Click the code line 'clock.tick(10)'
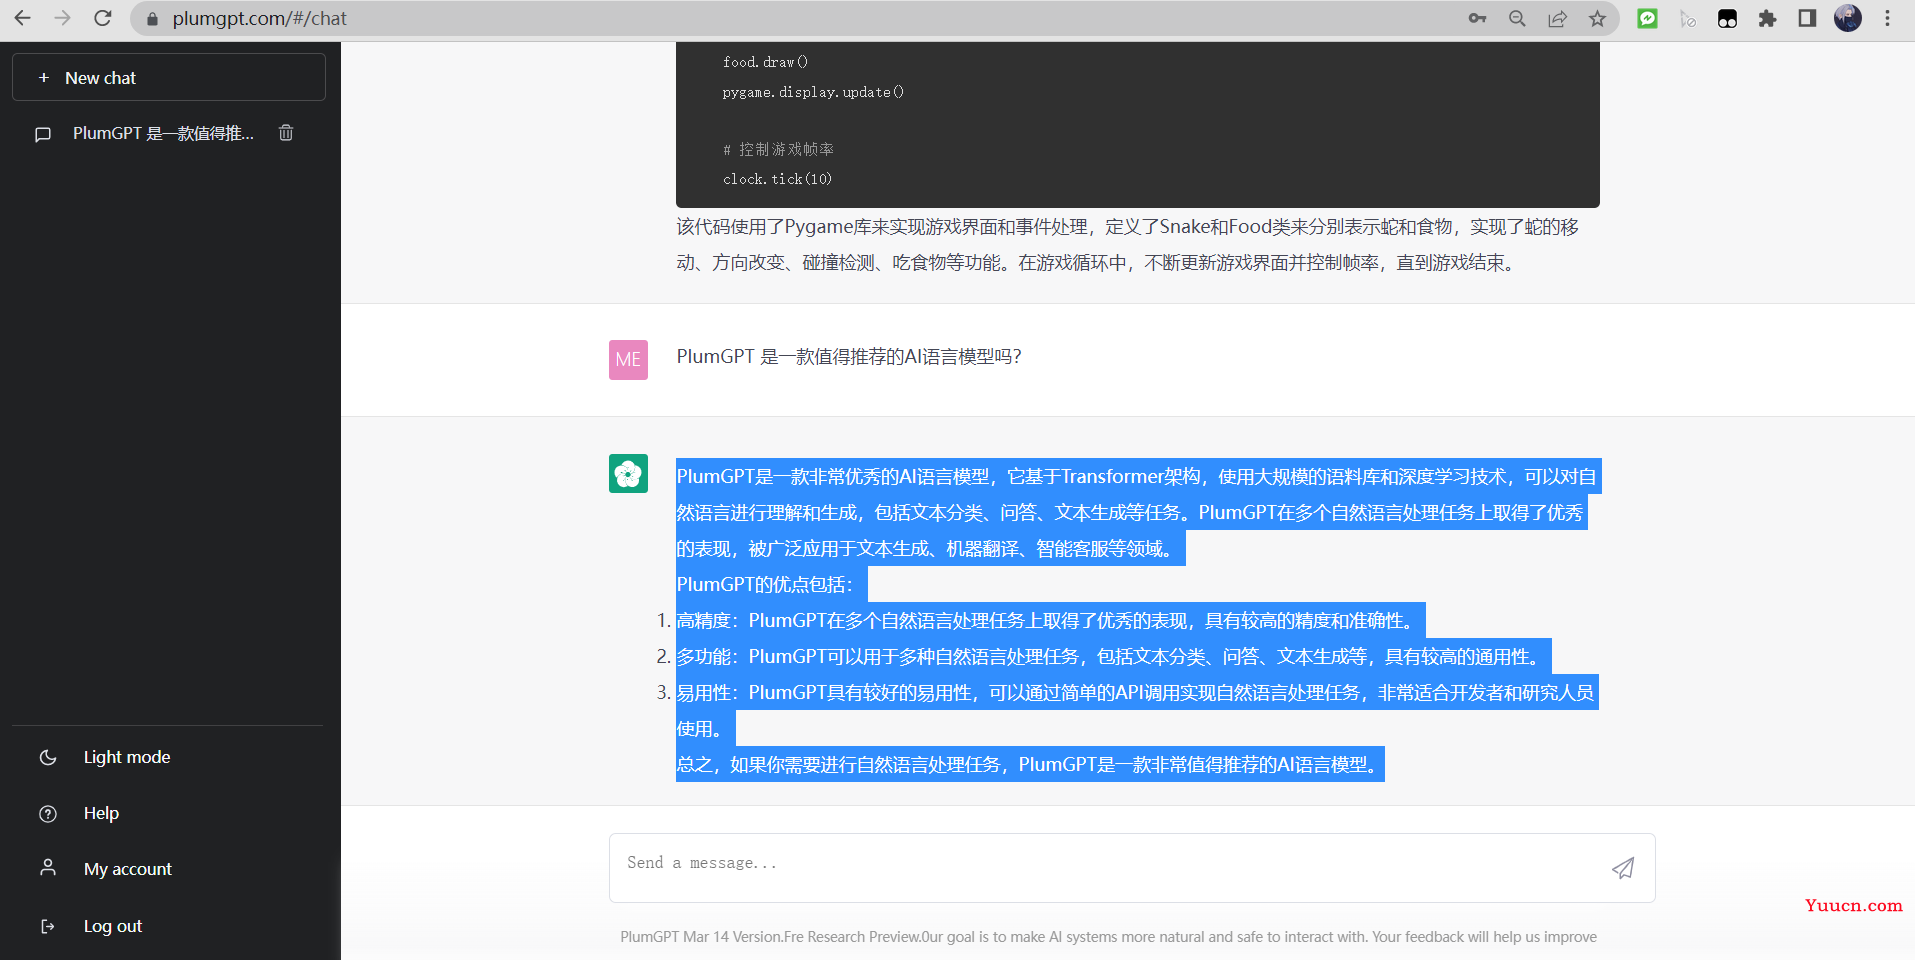Screen dimensions: 1915x960 point(777,179)
